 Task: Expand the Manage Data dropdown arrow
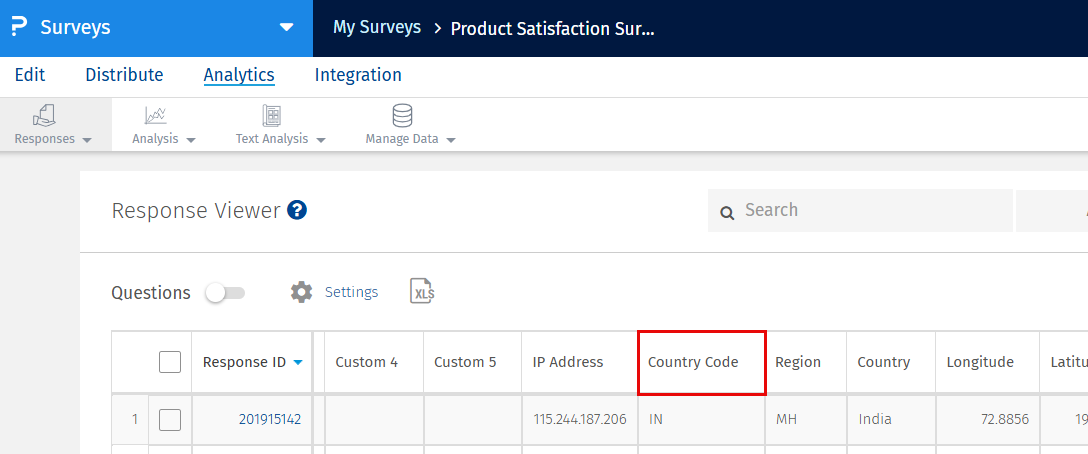pos(451,140)
